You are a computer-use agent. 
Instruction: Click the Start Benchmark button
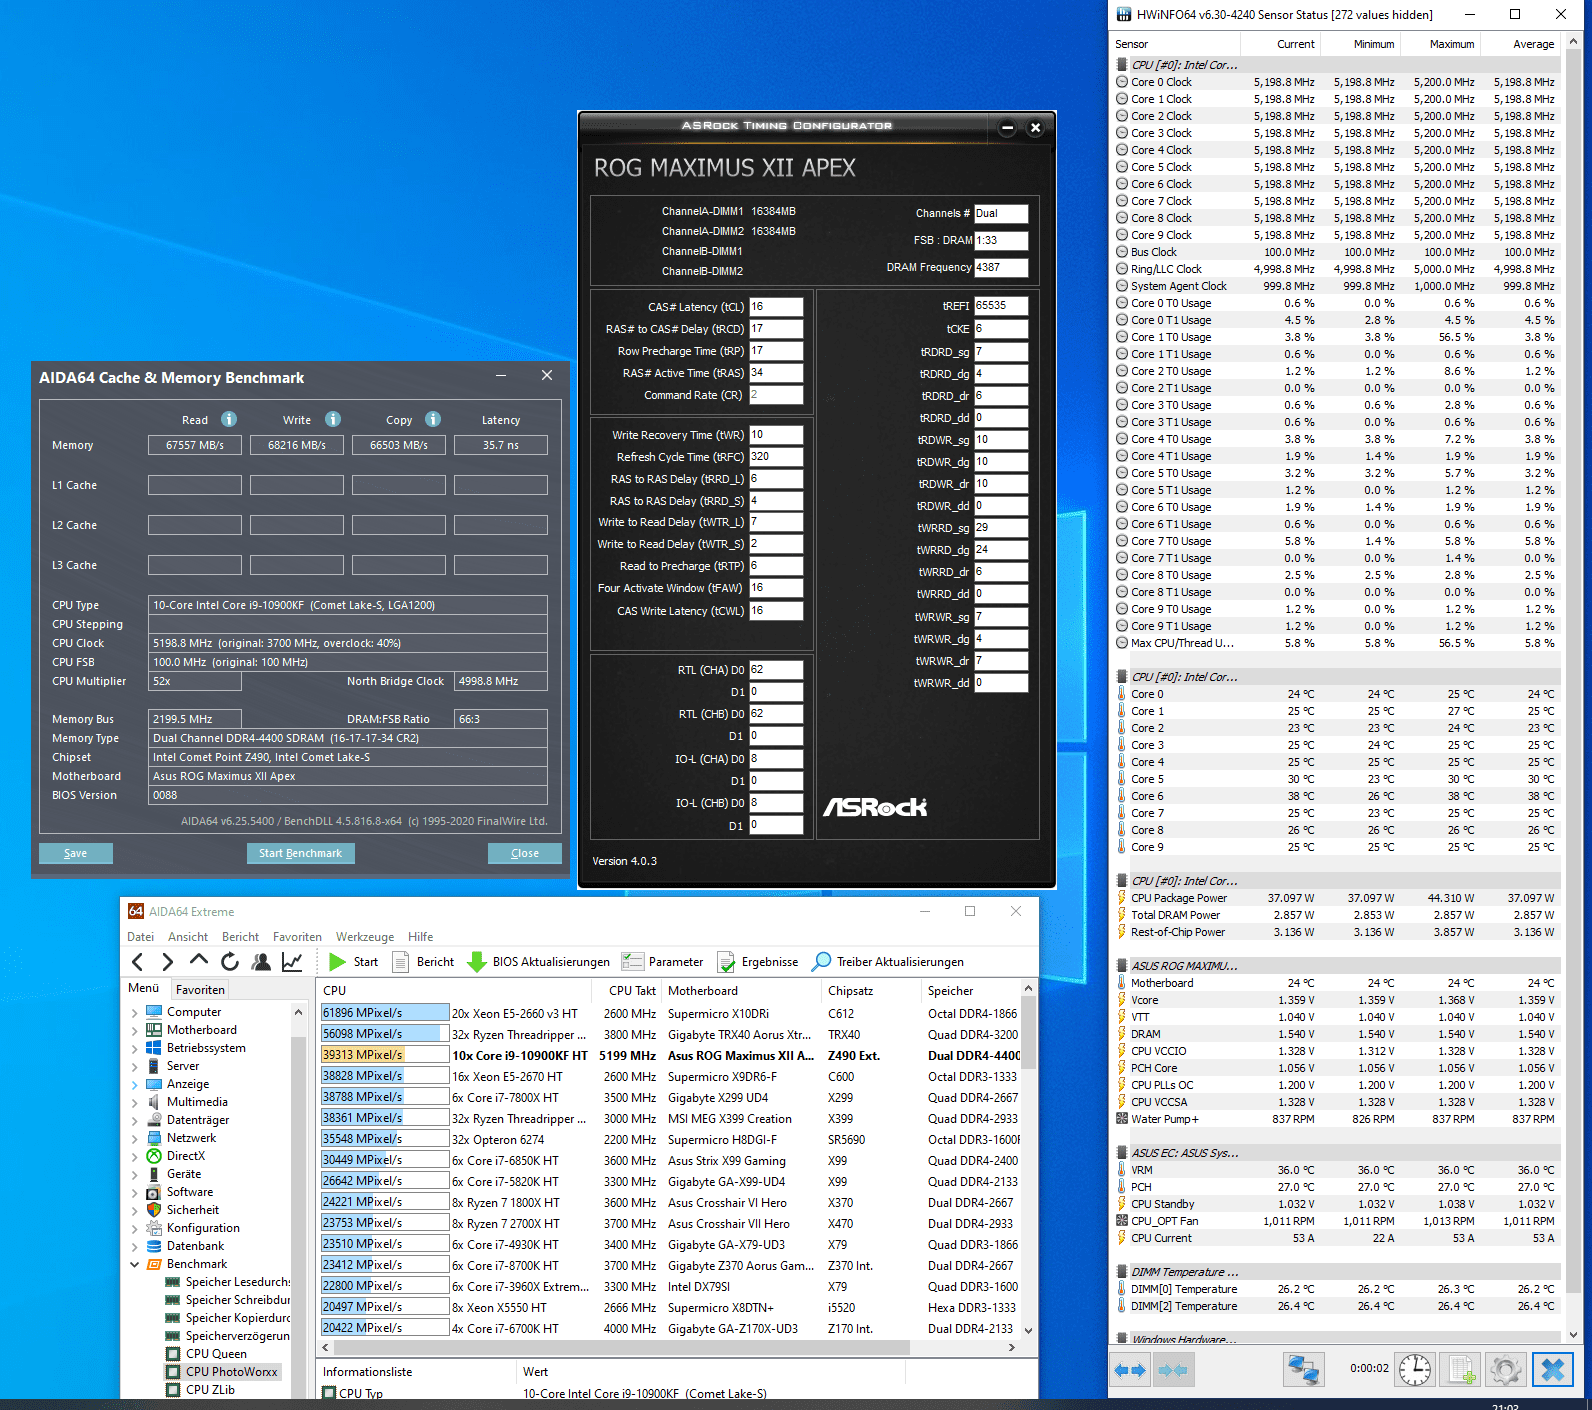tap(300, 853)
